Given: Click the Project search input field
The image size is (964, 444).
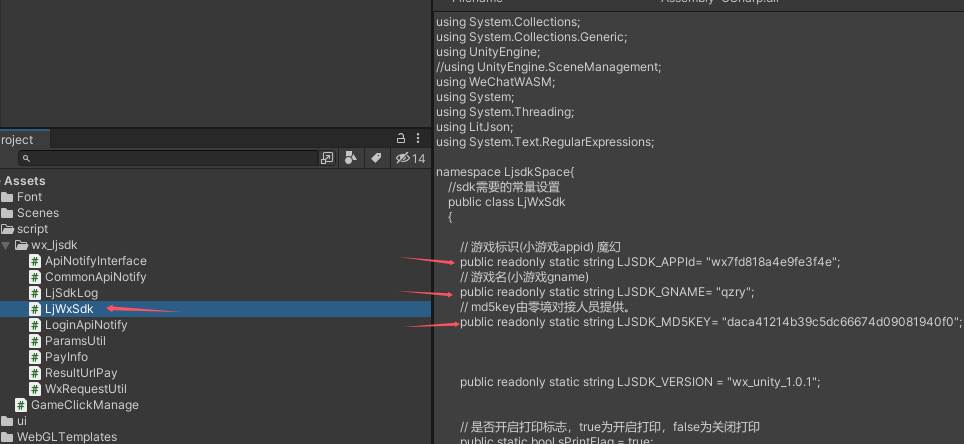Looking at the screenshot, I should 170,158.
